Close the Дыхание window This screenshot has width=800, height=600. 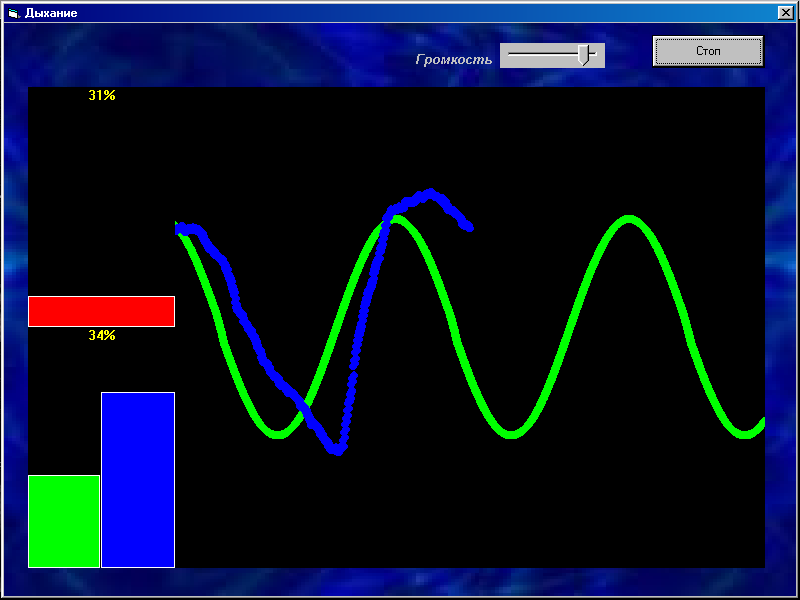coord(785,13)
